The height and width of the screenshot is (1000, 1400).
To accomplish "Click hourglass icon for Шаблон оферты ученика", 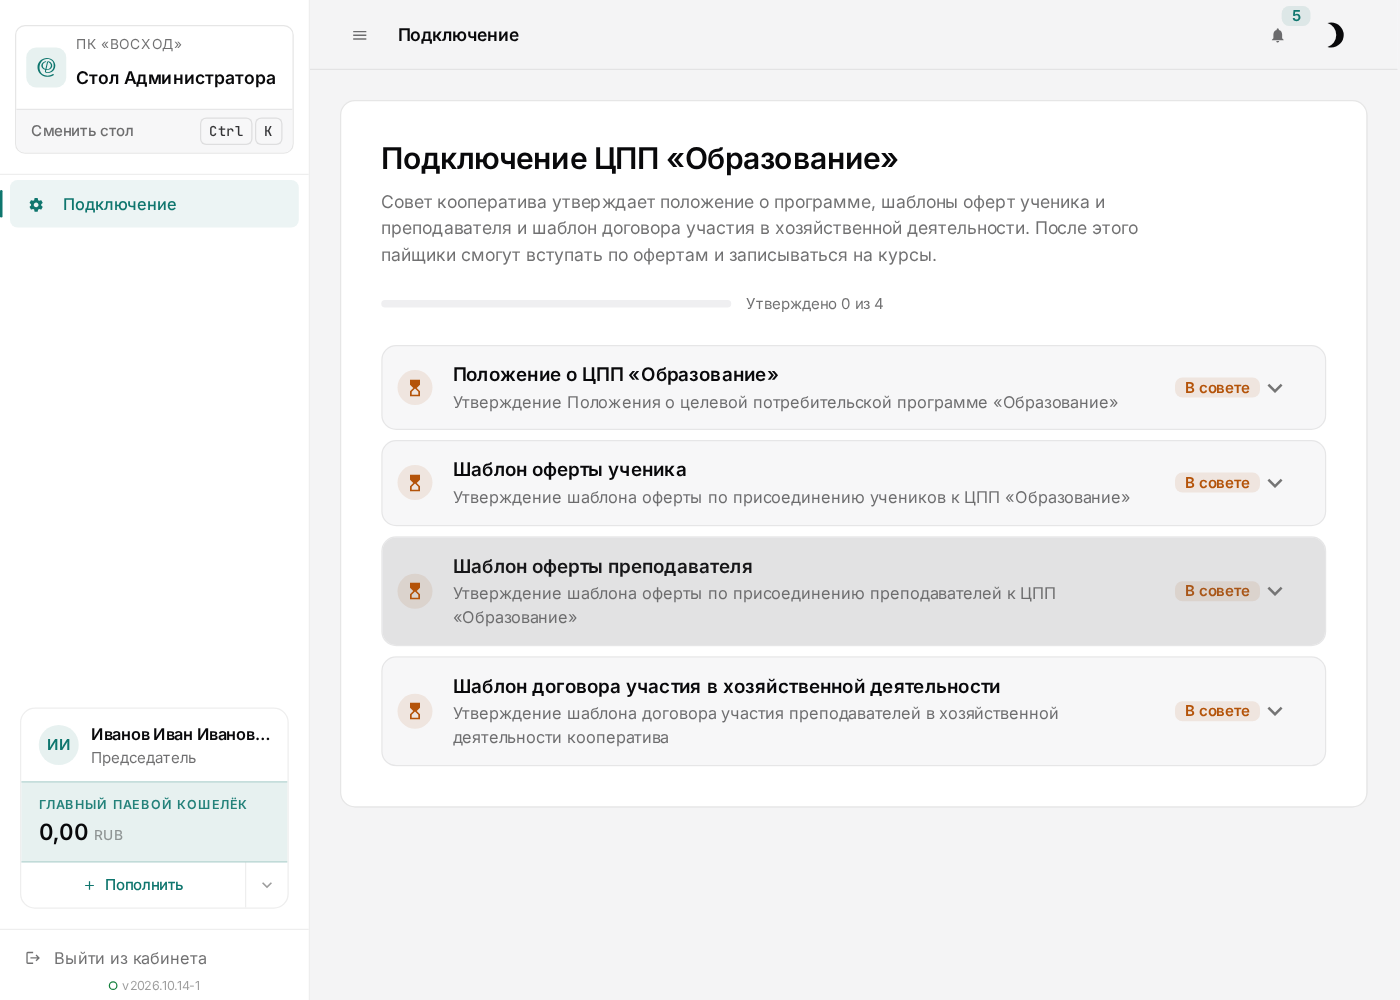I will pyautogui.click(x=415, y=483).
